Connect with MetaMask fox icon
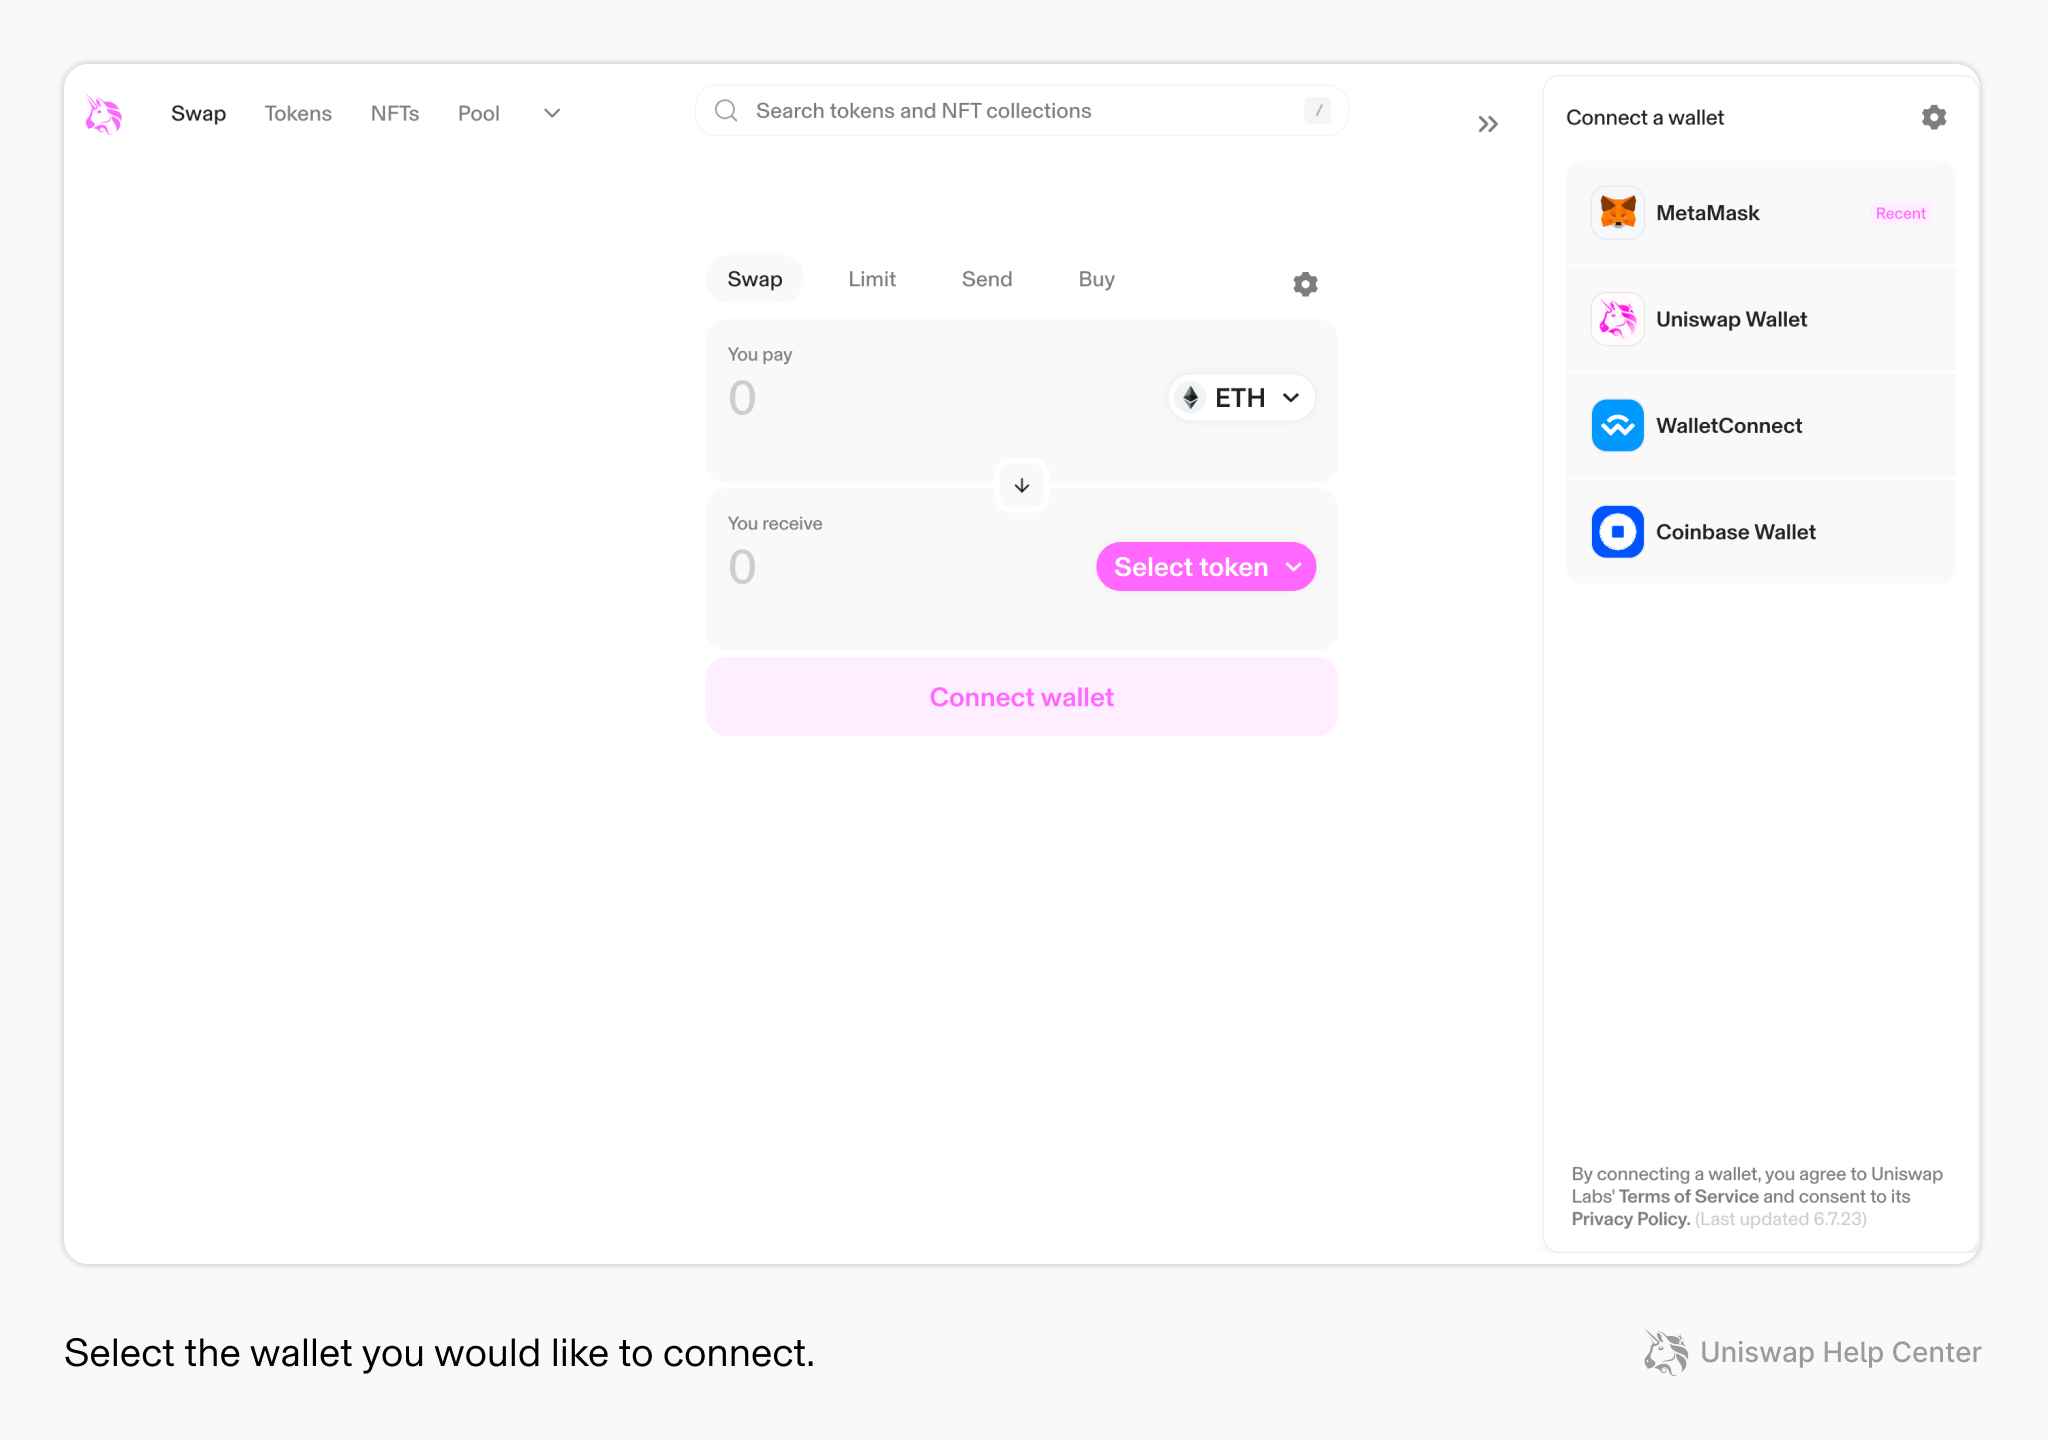 click(1617, 213)
